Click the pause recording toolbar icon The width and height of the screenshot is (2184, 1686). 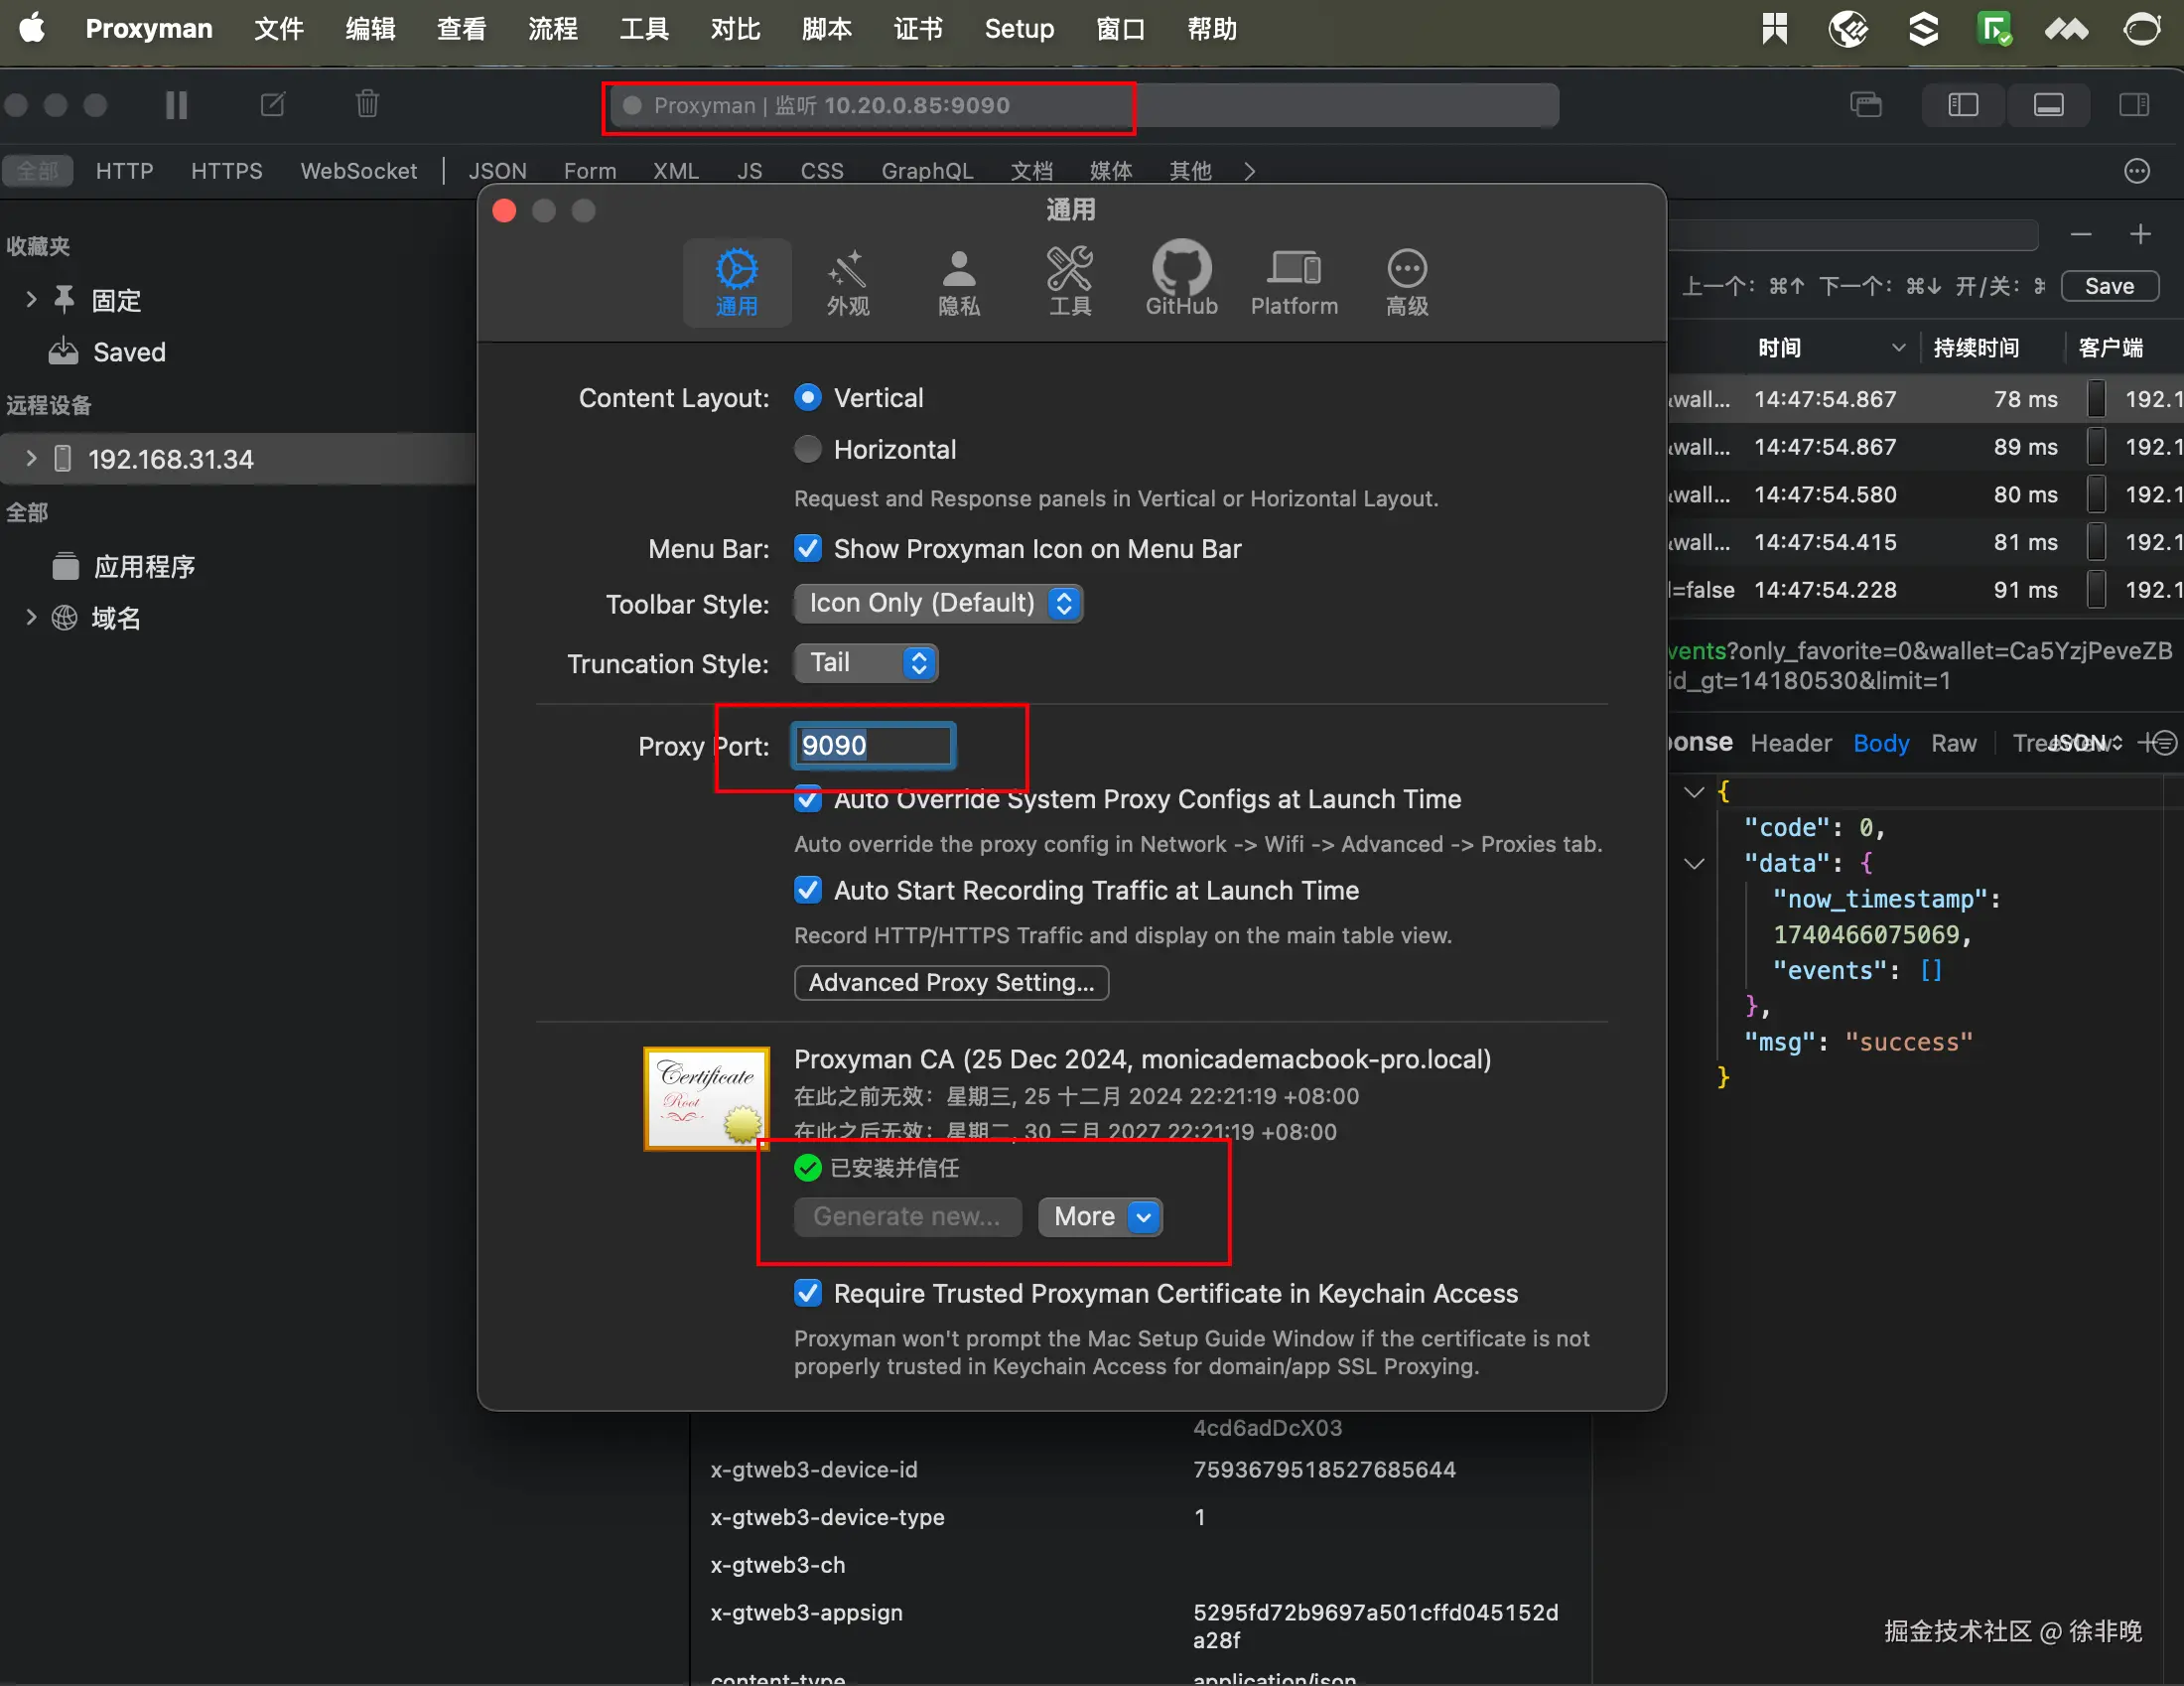click(176, 105)
